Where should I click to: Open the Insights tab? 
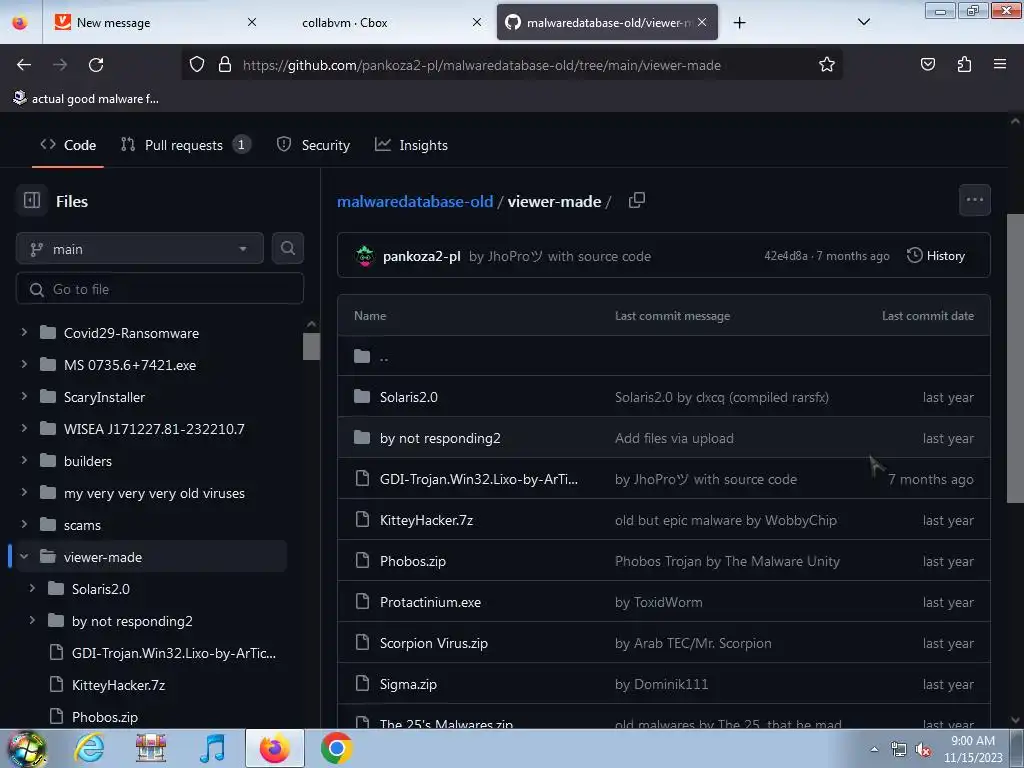coord(411,145)
